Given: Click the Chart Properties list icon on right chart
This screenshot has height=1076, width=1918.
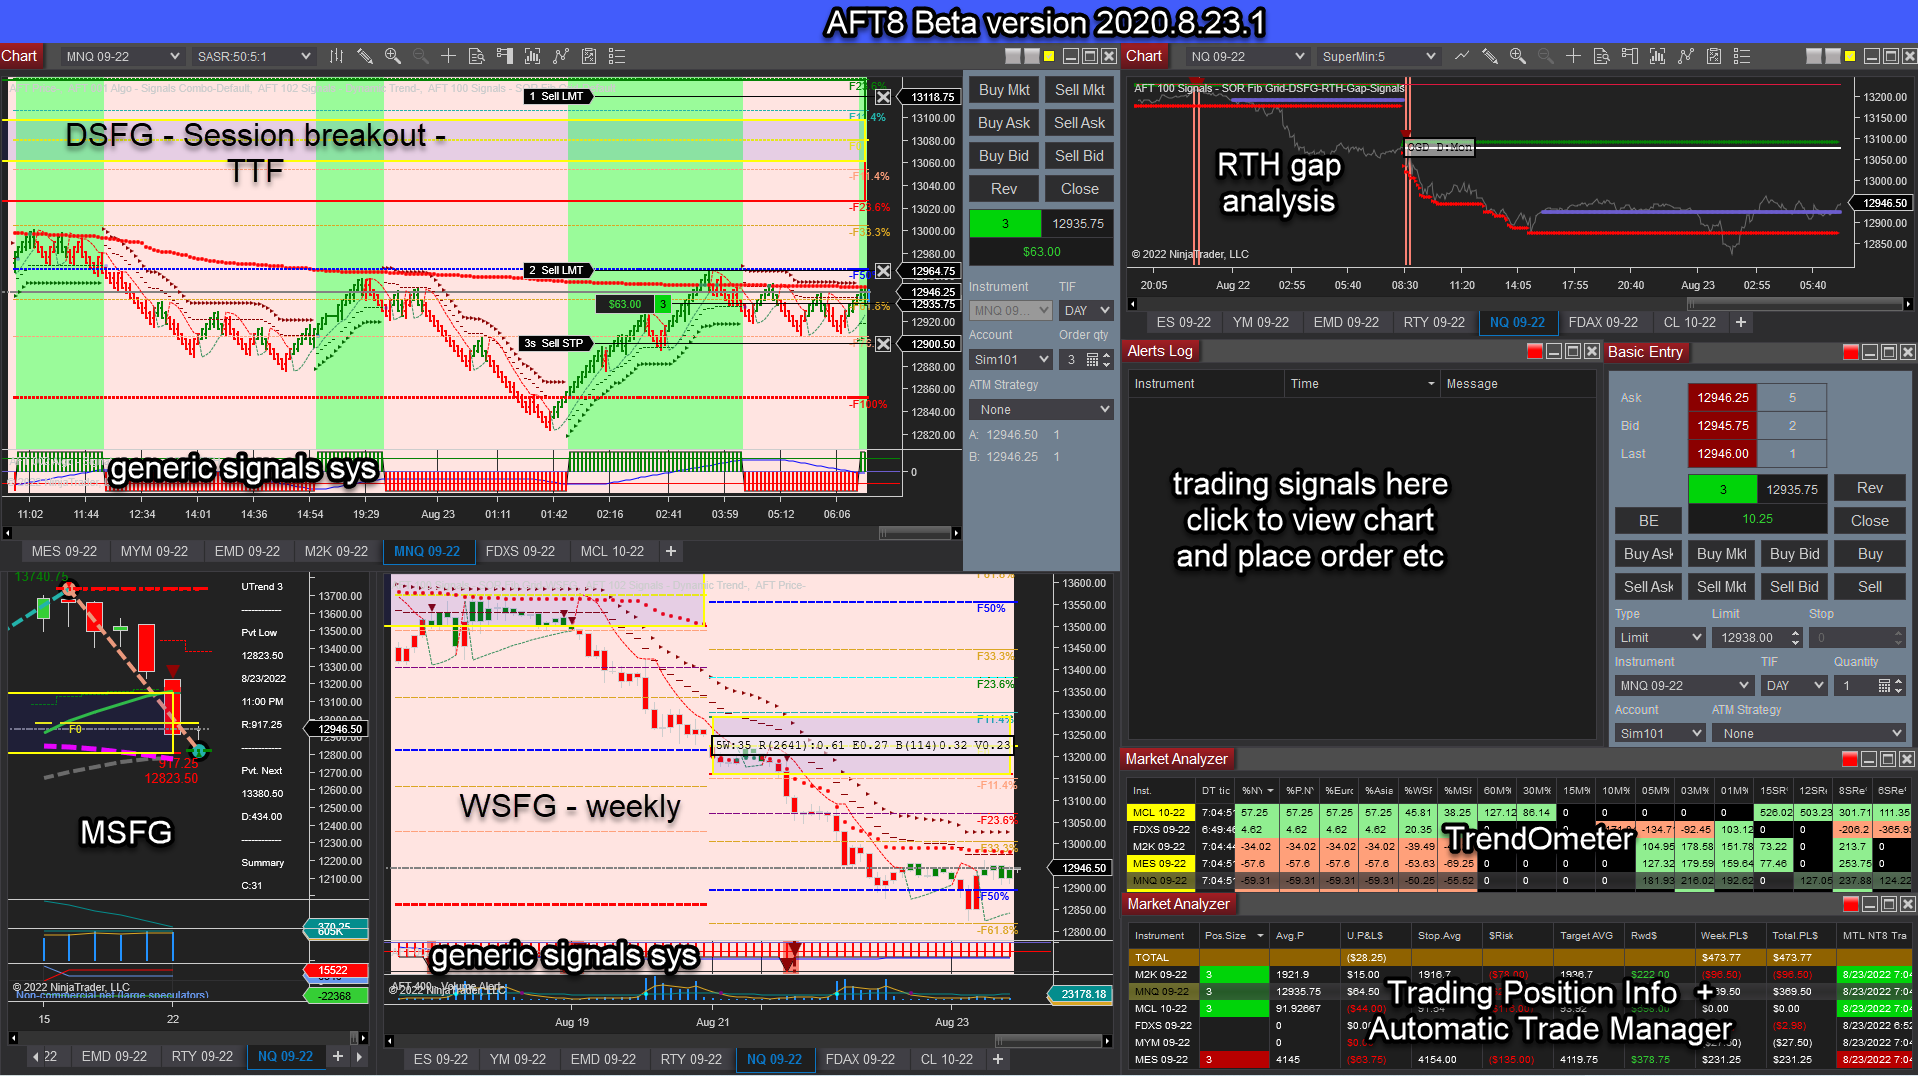Looking at the screenshot, I should tap(1741, 56).
